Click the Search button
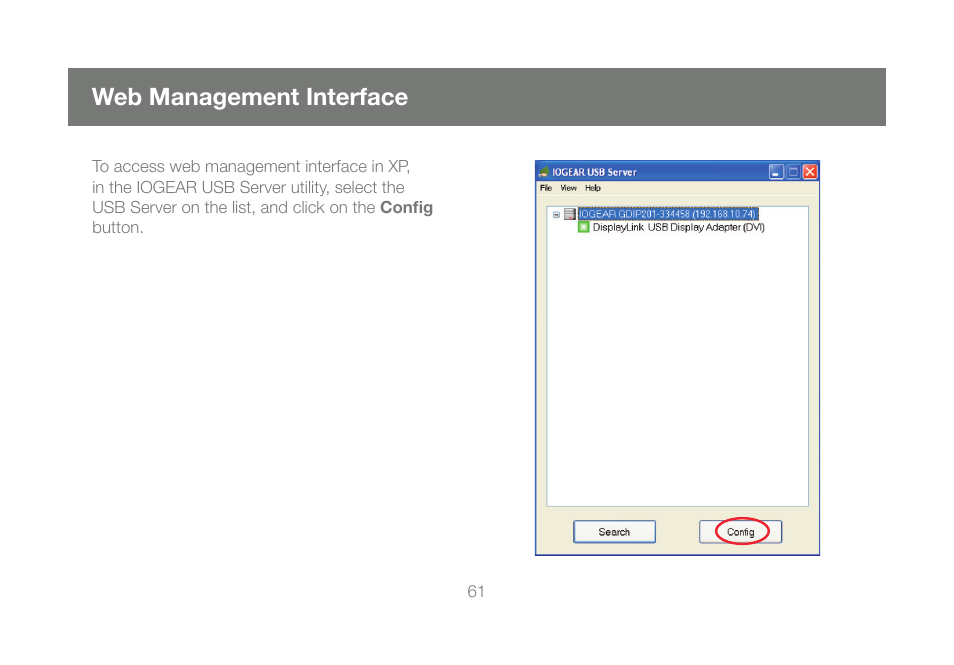This screenshot has width=954, height=665. tap(615, 532)
